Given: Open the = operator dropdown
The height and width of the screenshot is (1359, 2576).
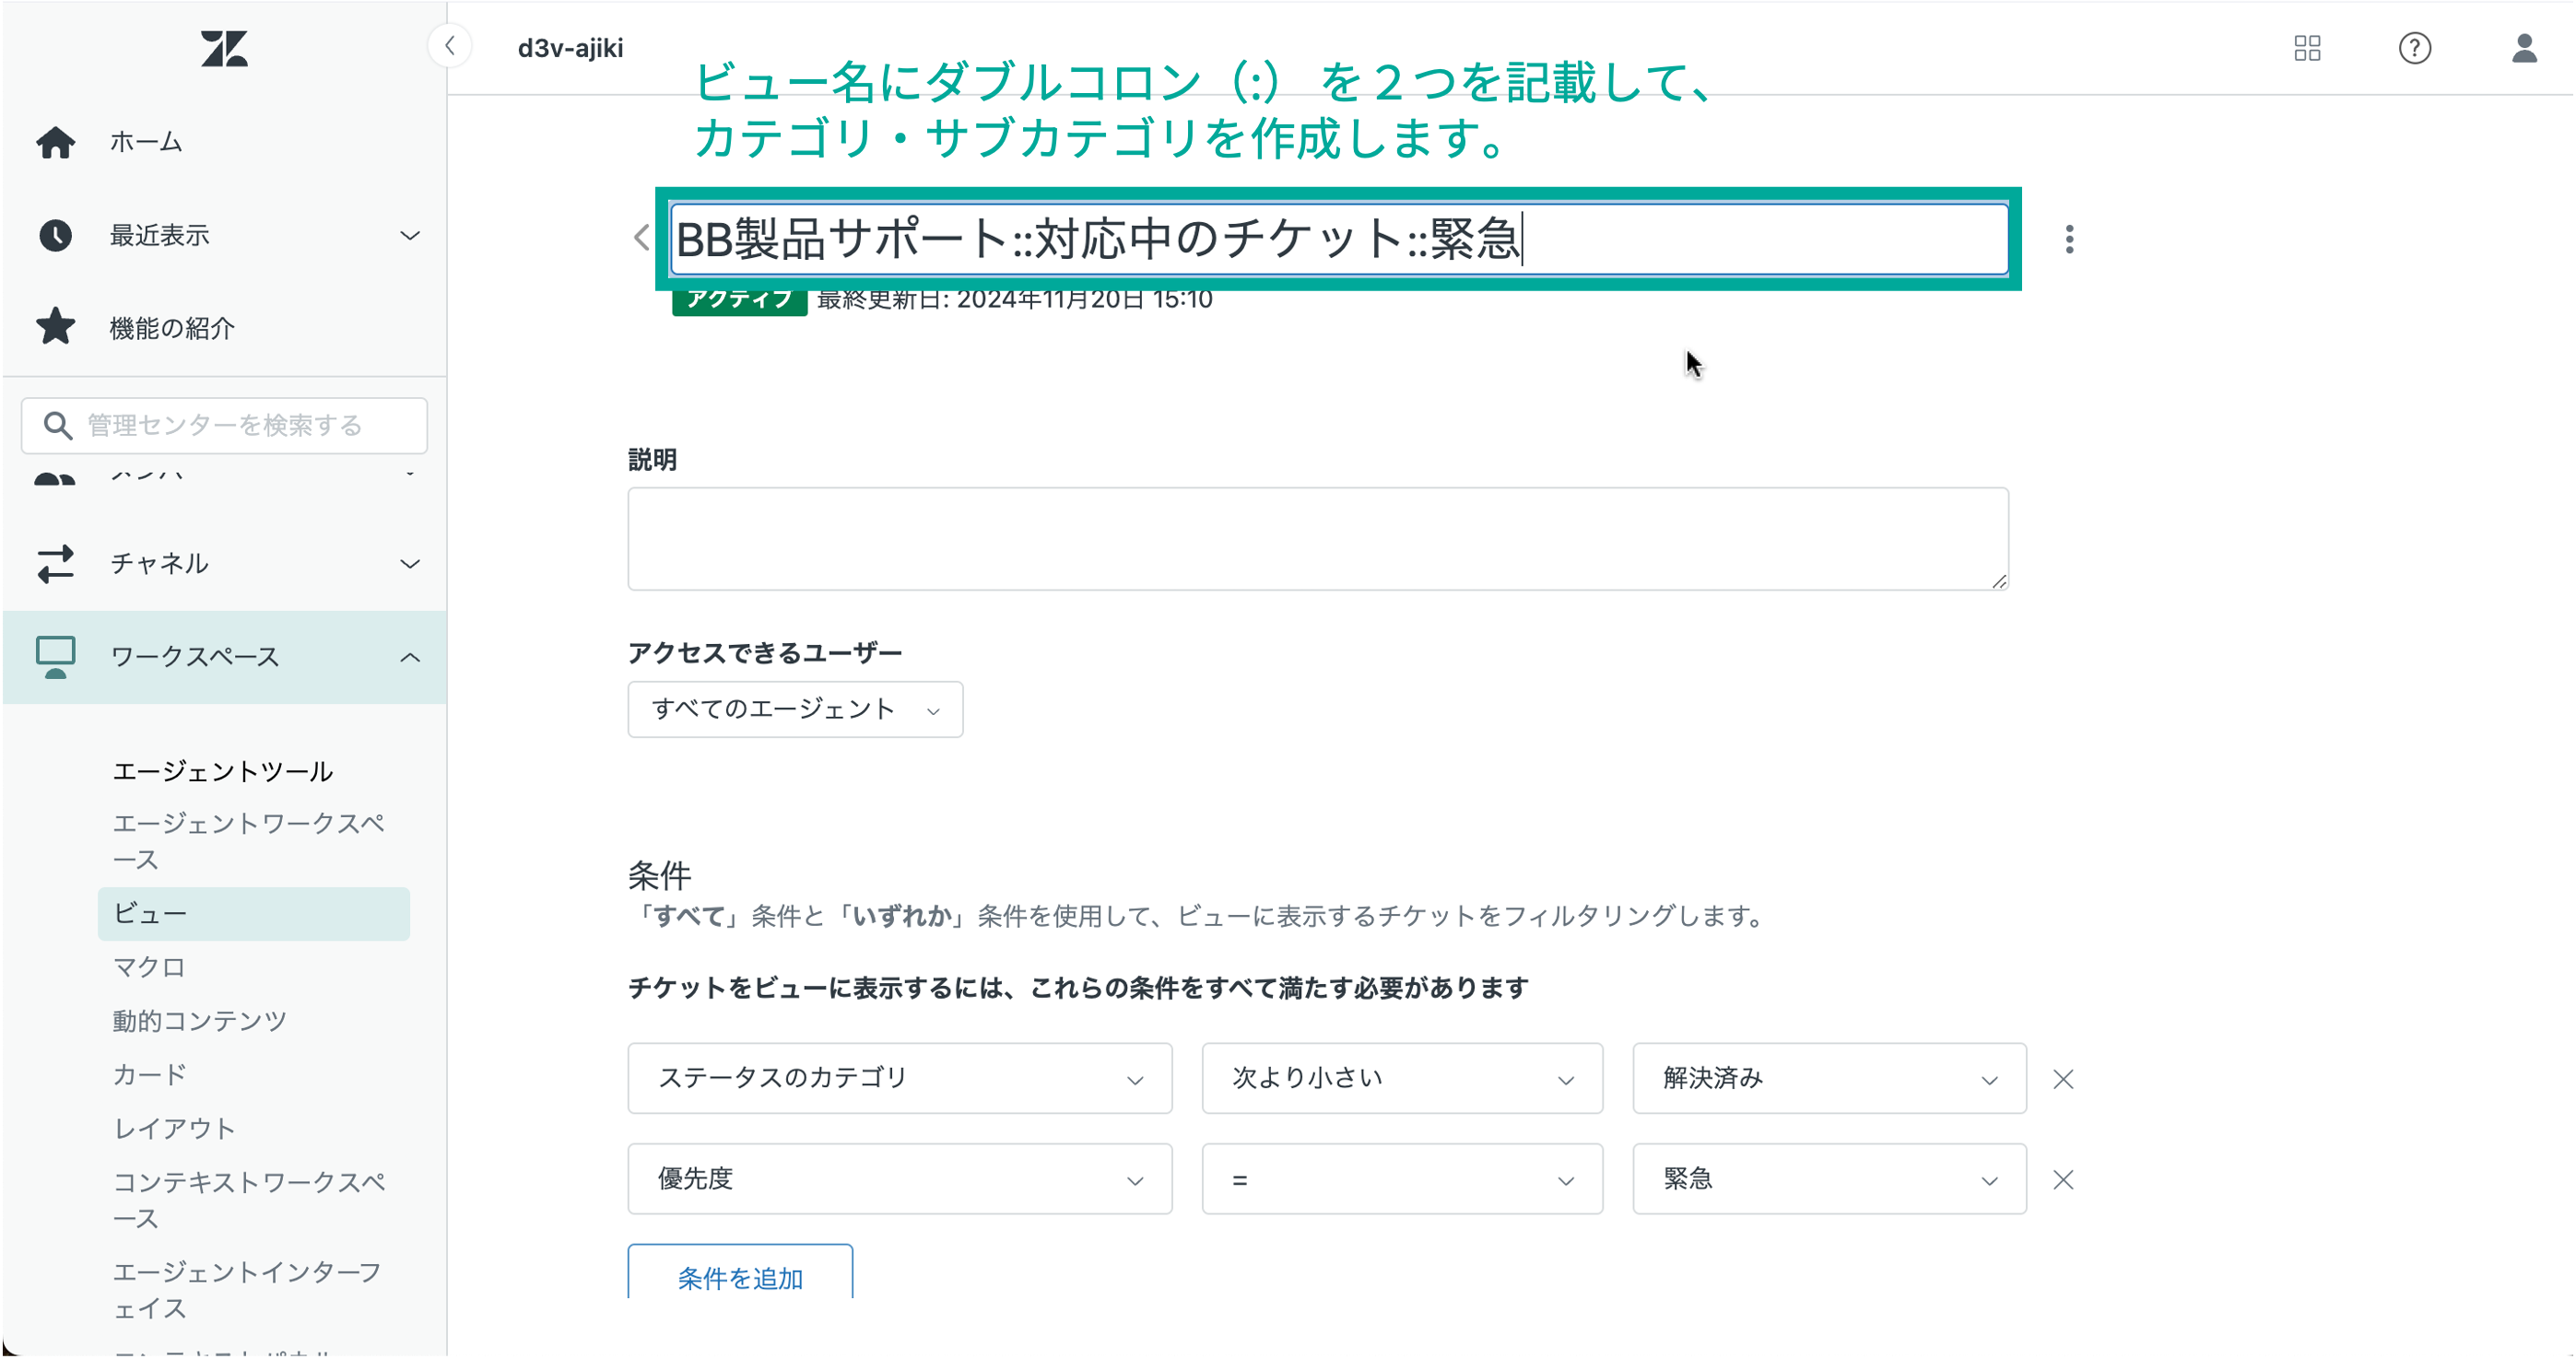Looking at the screenshot, I should [x=1403, y=1180].
